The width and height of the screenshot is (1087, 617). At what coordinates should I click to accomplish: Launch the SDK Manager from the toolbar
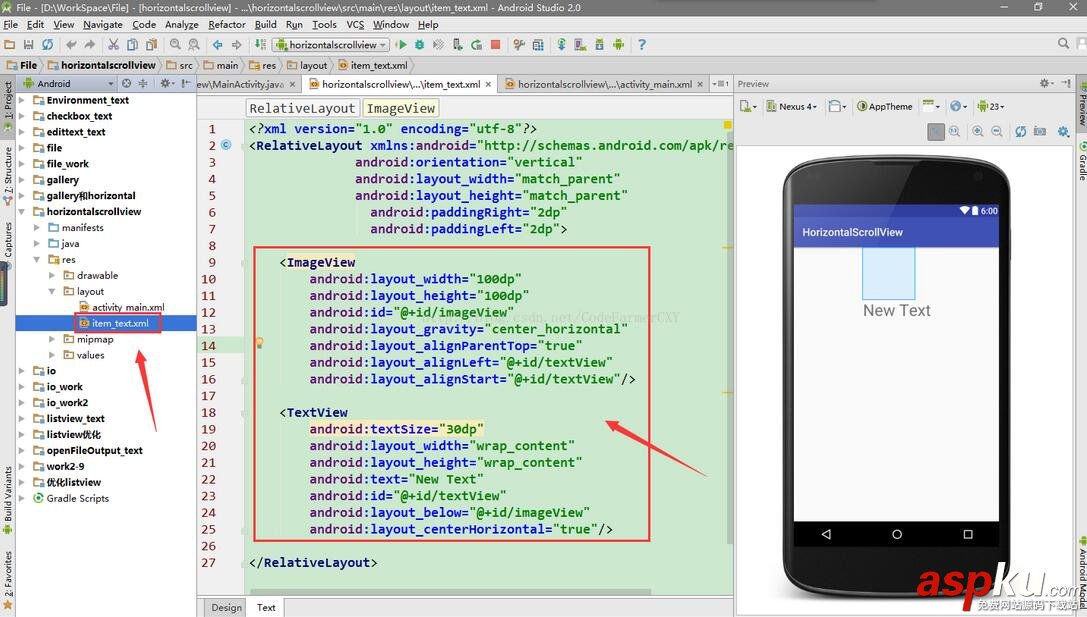pos(599,44)
